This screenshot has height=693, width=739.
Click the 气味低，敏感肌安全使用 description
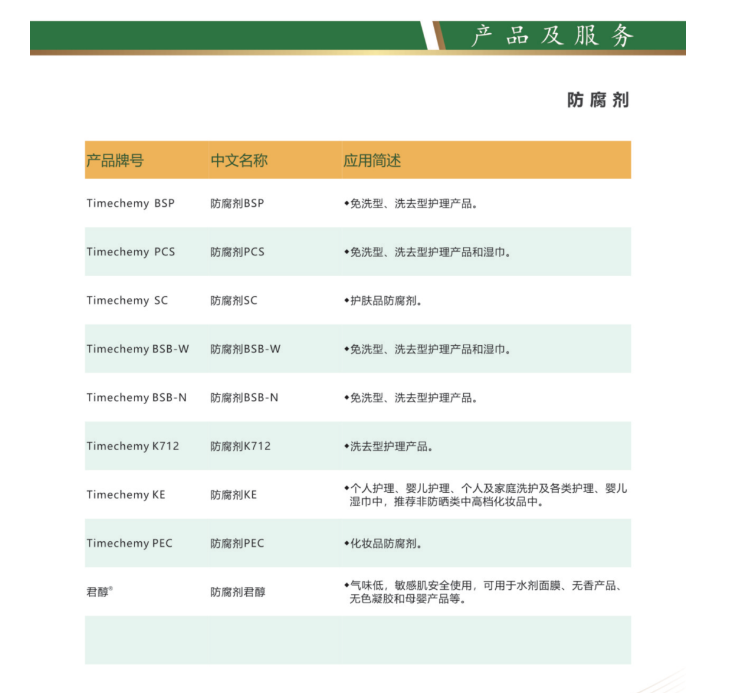(x=483, y=592)
